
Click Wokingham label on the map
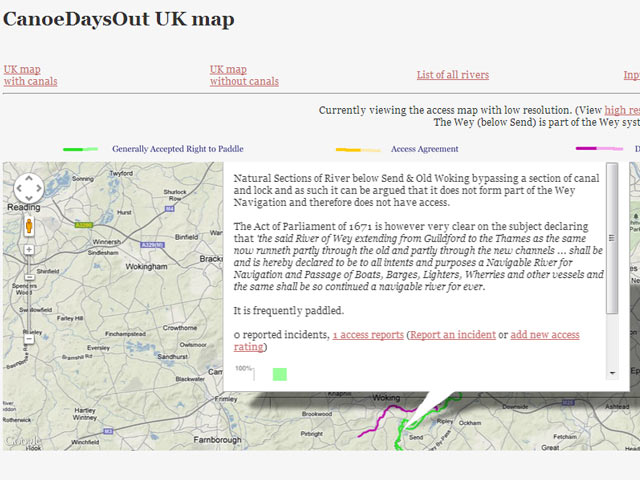[x=146, y=267]
